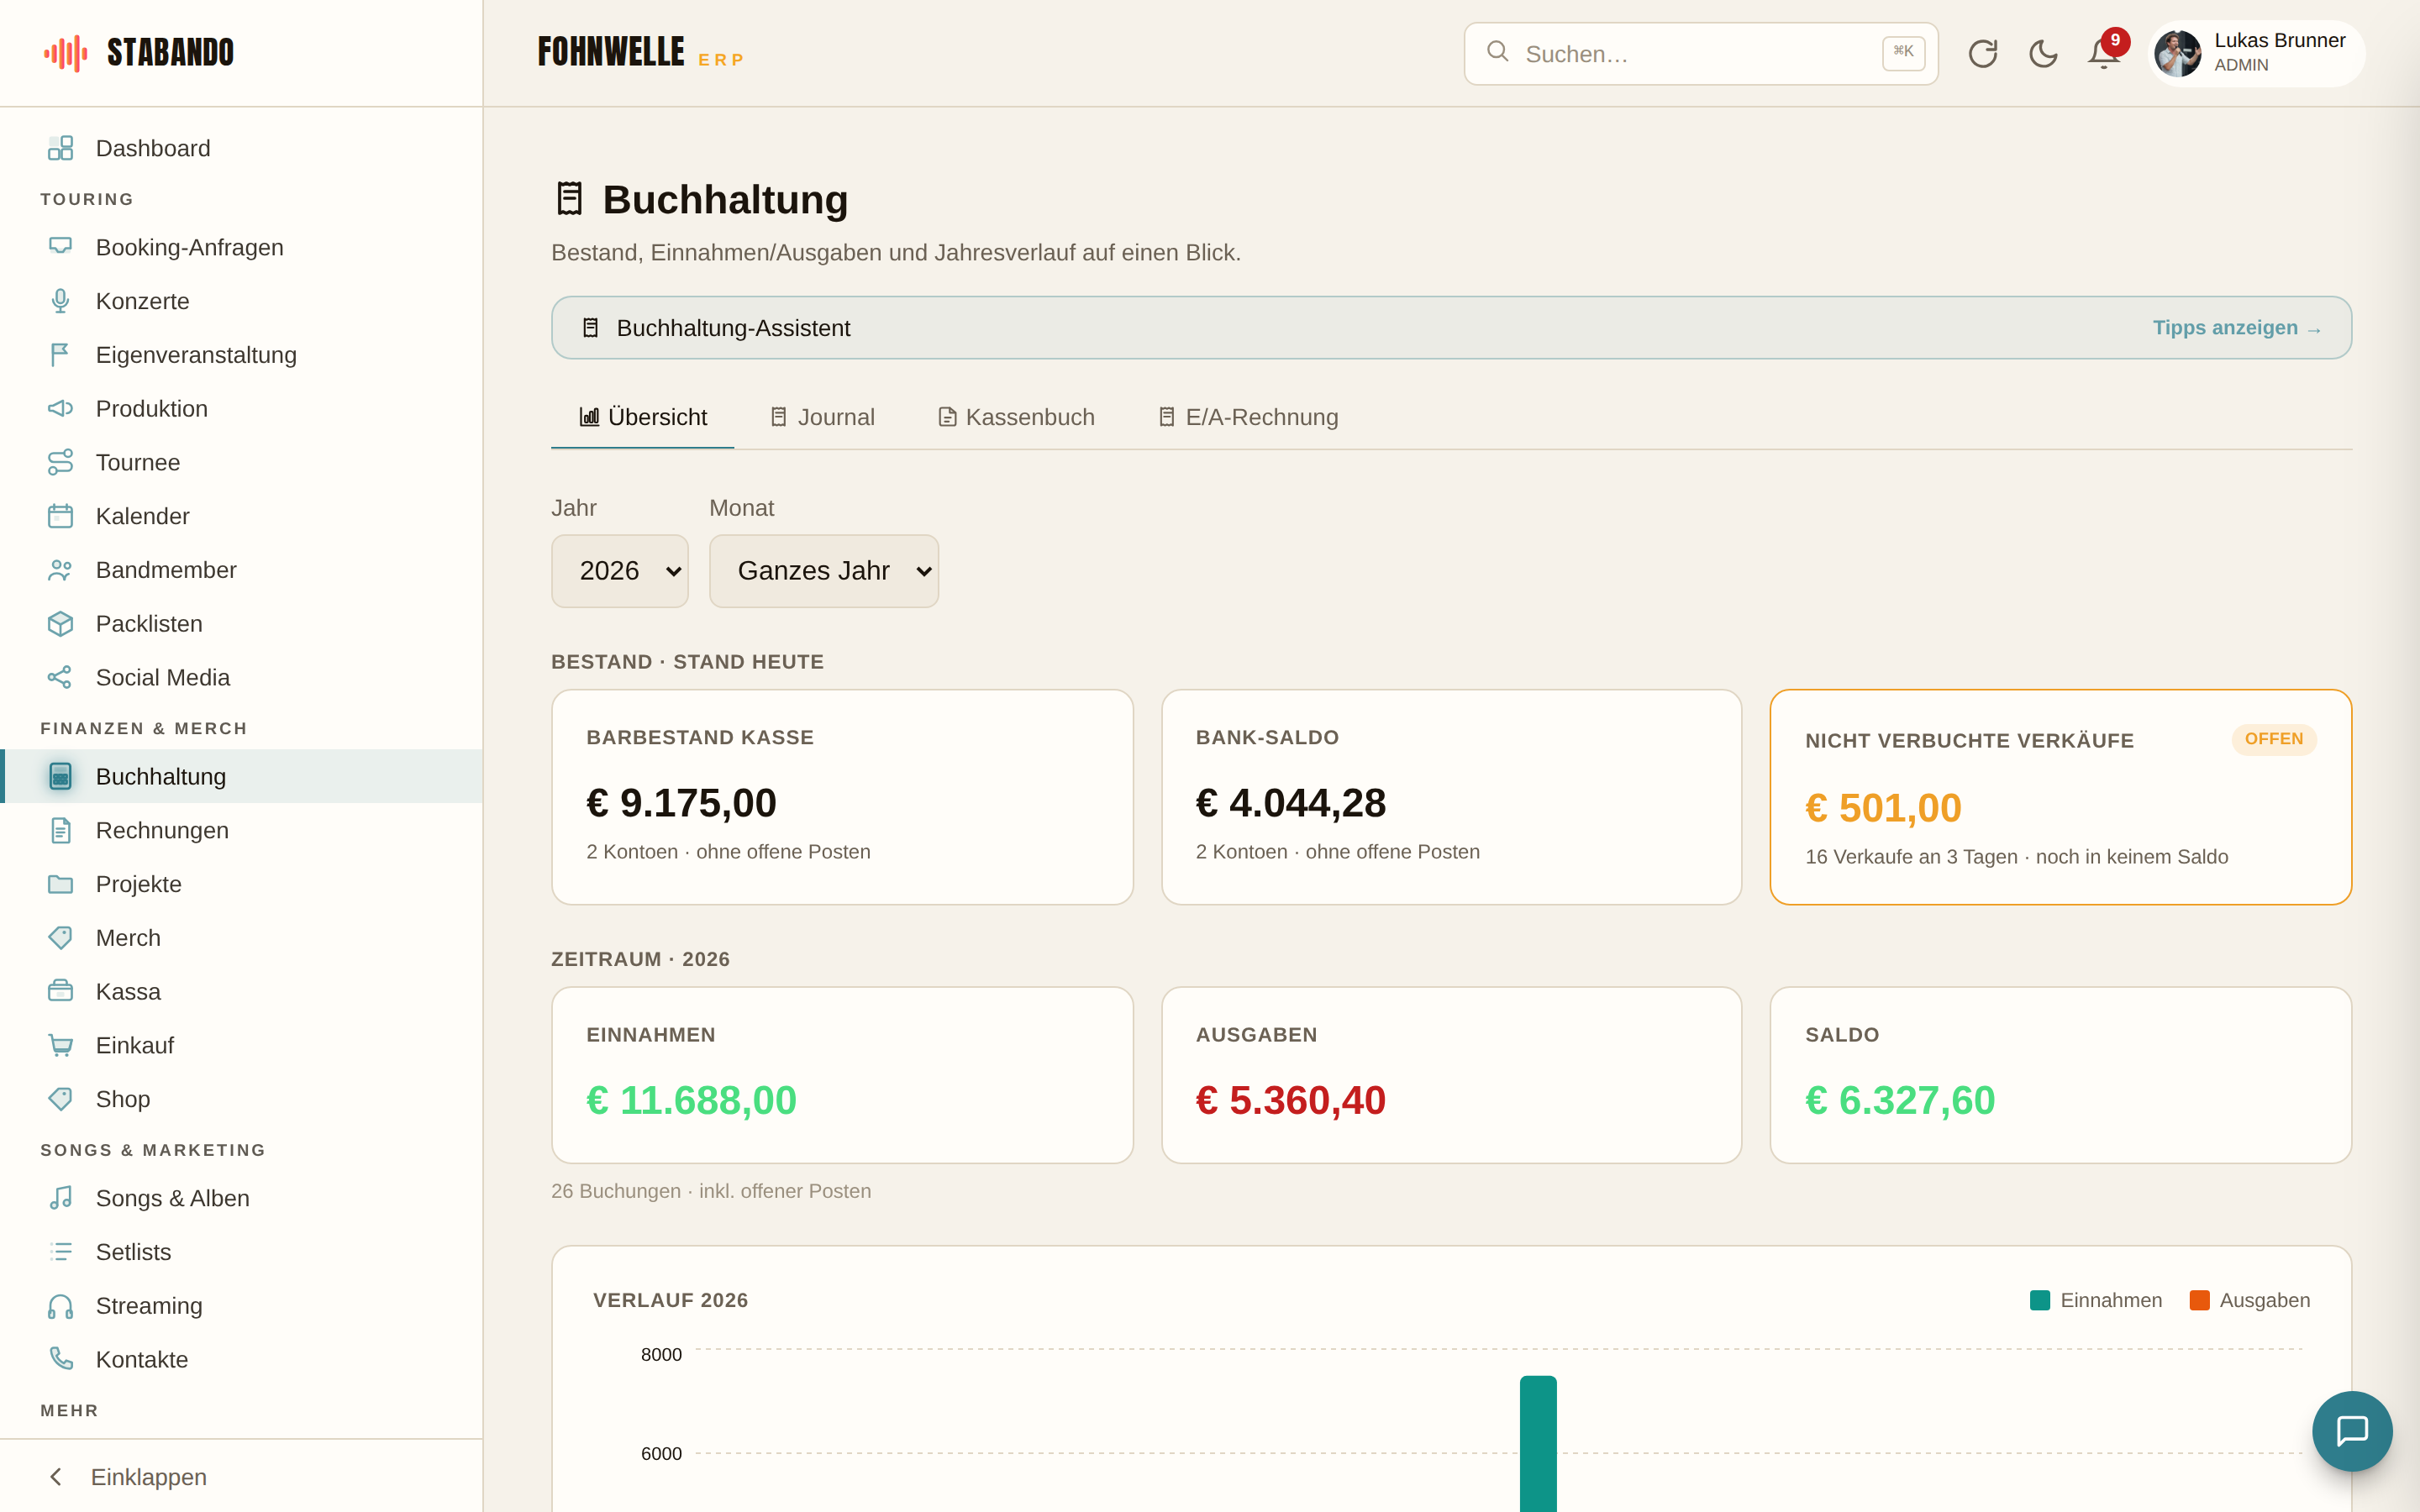Toggle dark mode moon icon
This screenshot has width=2420, height=1512.
pos(2043,53)
